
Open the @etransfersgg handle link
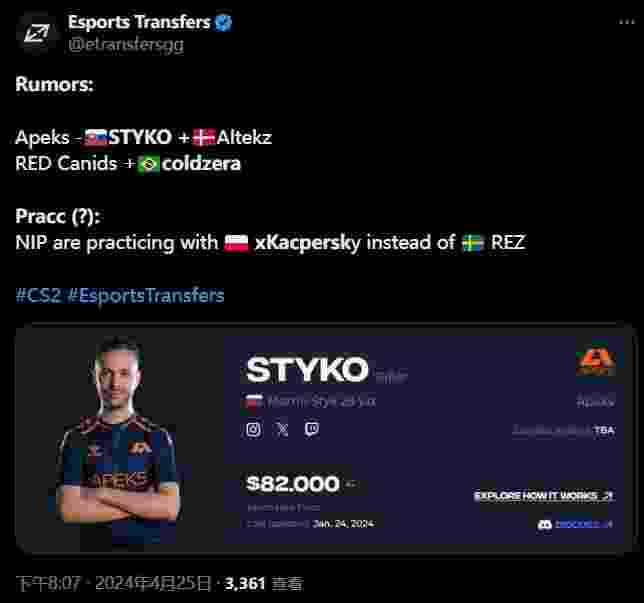click(126, 44)
